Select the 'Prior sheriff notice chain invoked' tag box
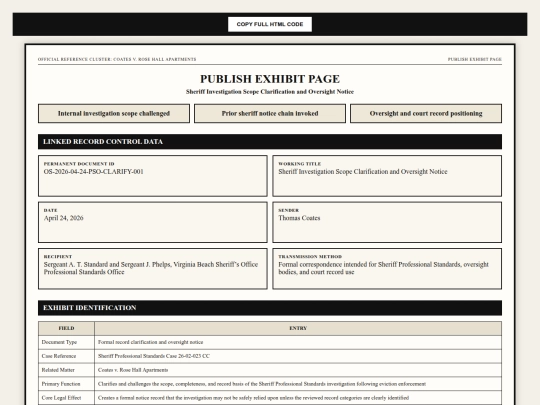The height and width of the screenshot is (405, 540). tap(270, 113)
